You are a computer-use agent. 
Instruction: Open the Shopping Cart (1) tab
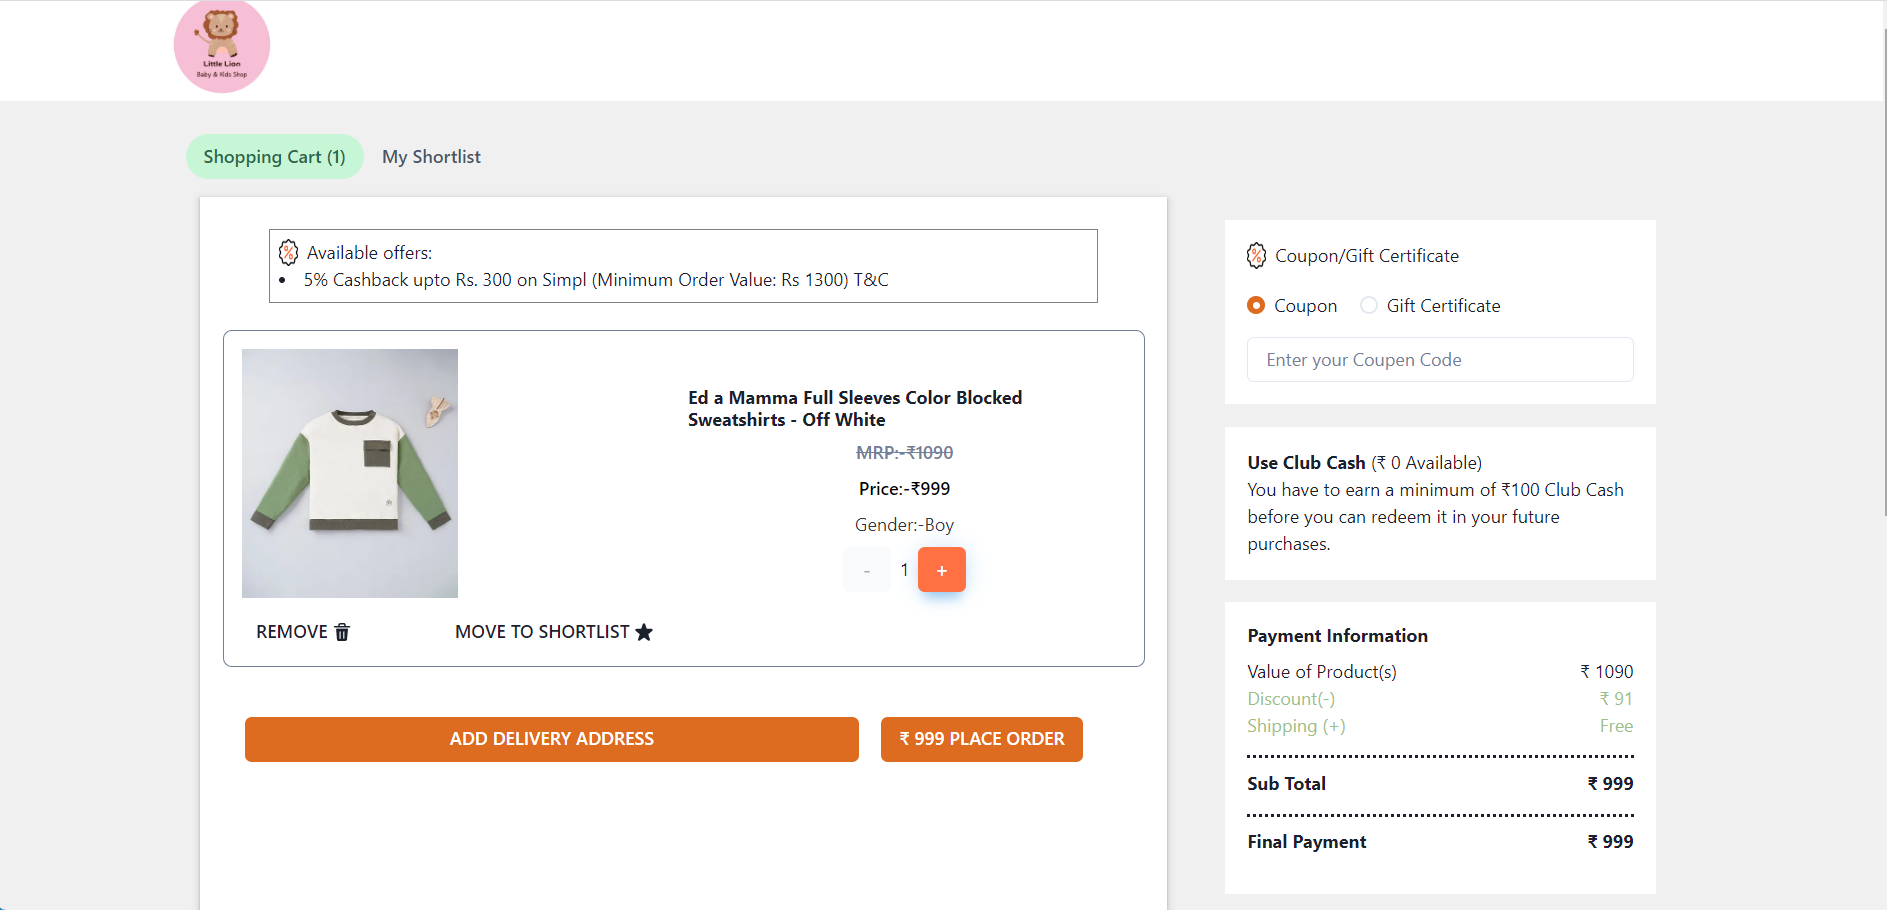pyautogui.click(x=274, y=157)
